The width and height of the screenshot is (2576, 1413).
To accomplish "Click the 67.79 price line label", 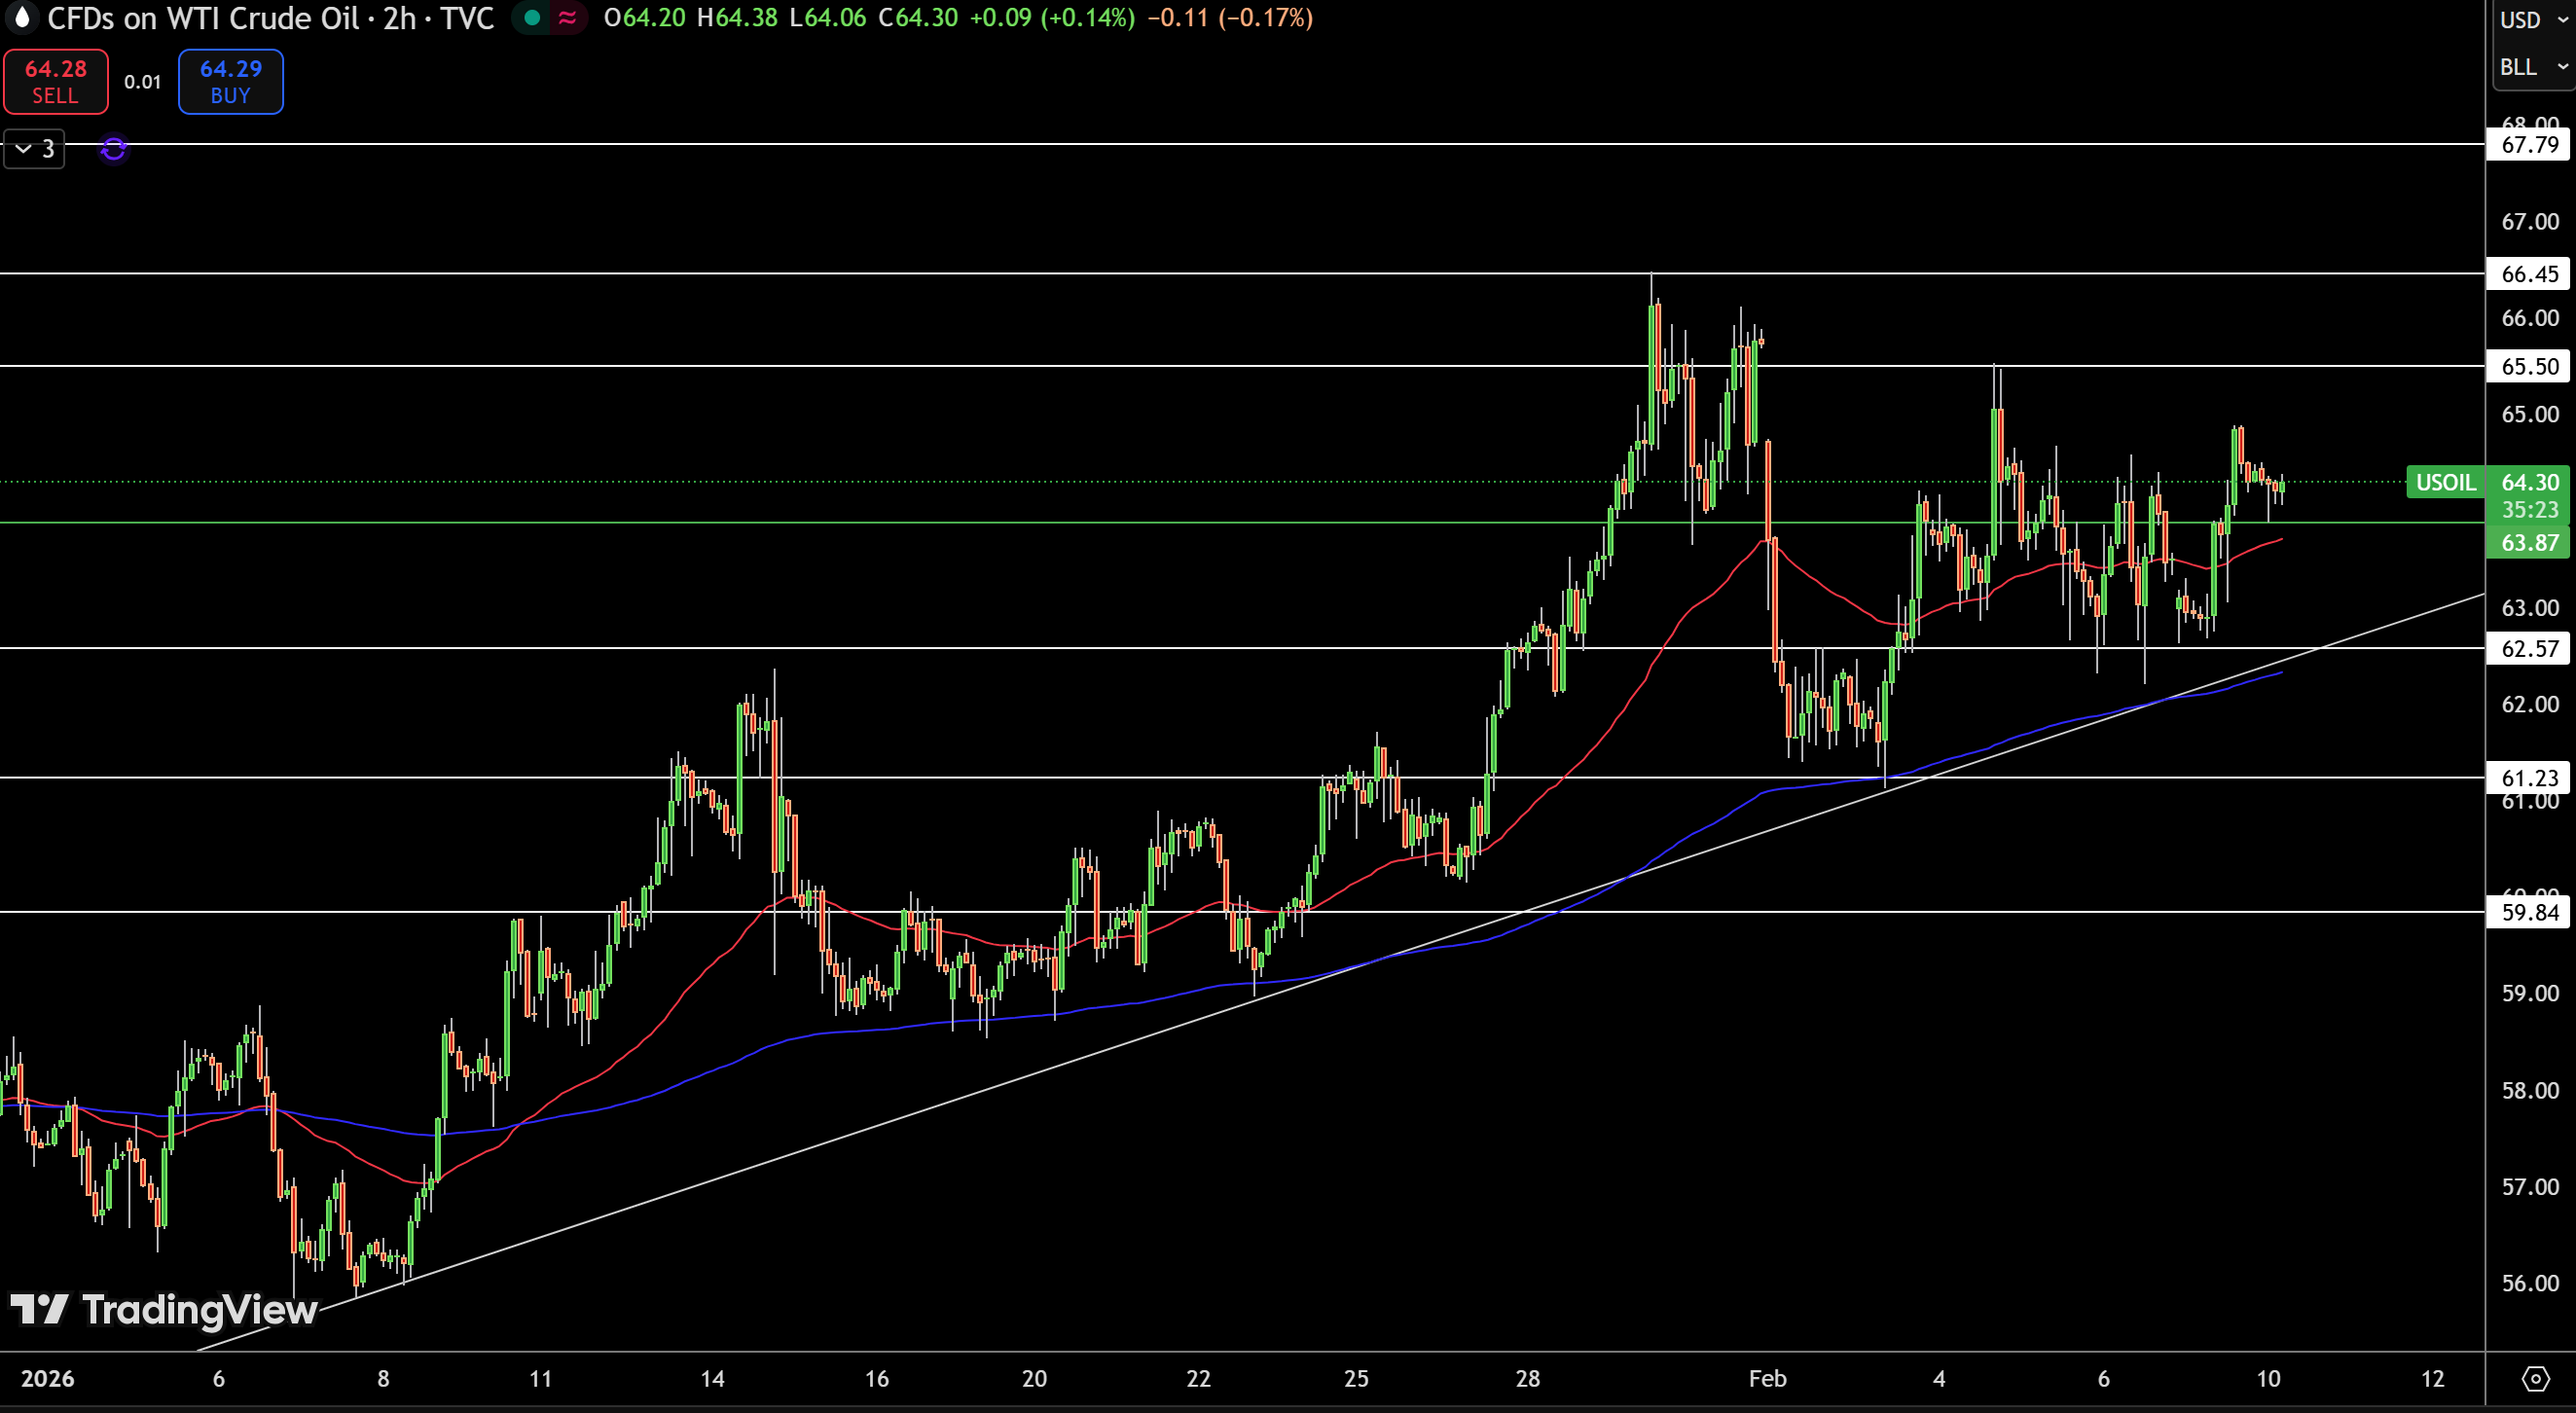I will coord(2529,145).
